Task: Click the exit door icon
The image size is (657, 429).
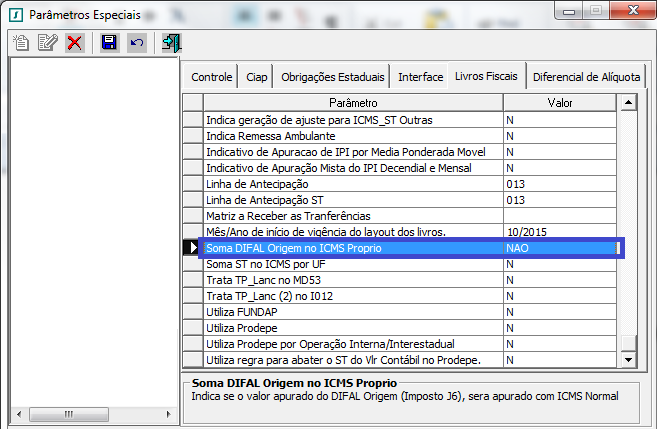Action: [x=171, y=42]
